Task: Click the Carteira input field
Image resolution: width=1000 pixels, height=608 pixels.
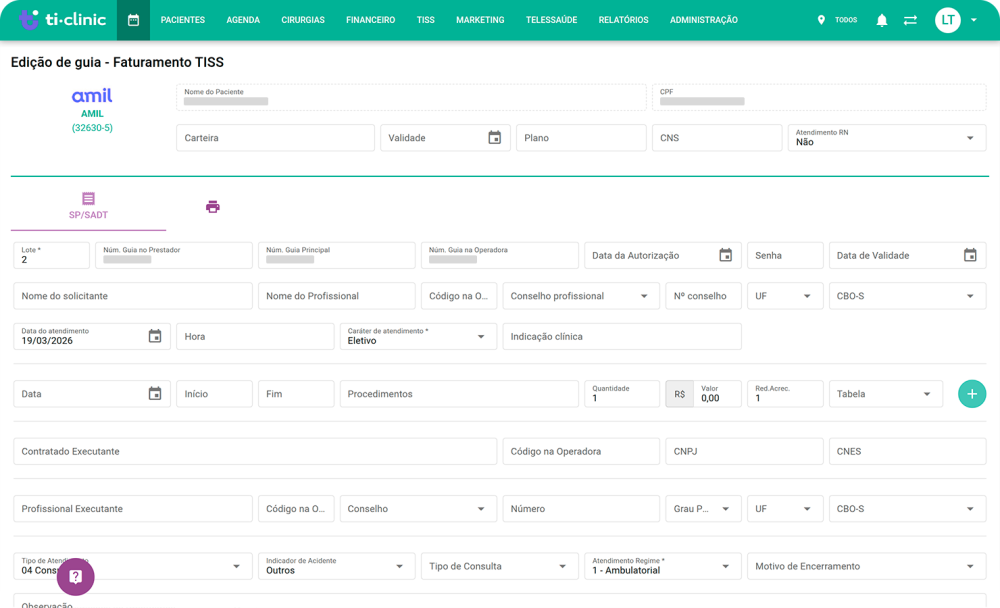Action: (x=276, y=138)
